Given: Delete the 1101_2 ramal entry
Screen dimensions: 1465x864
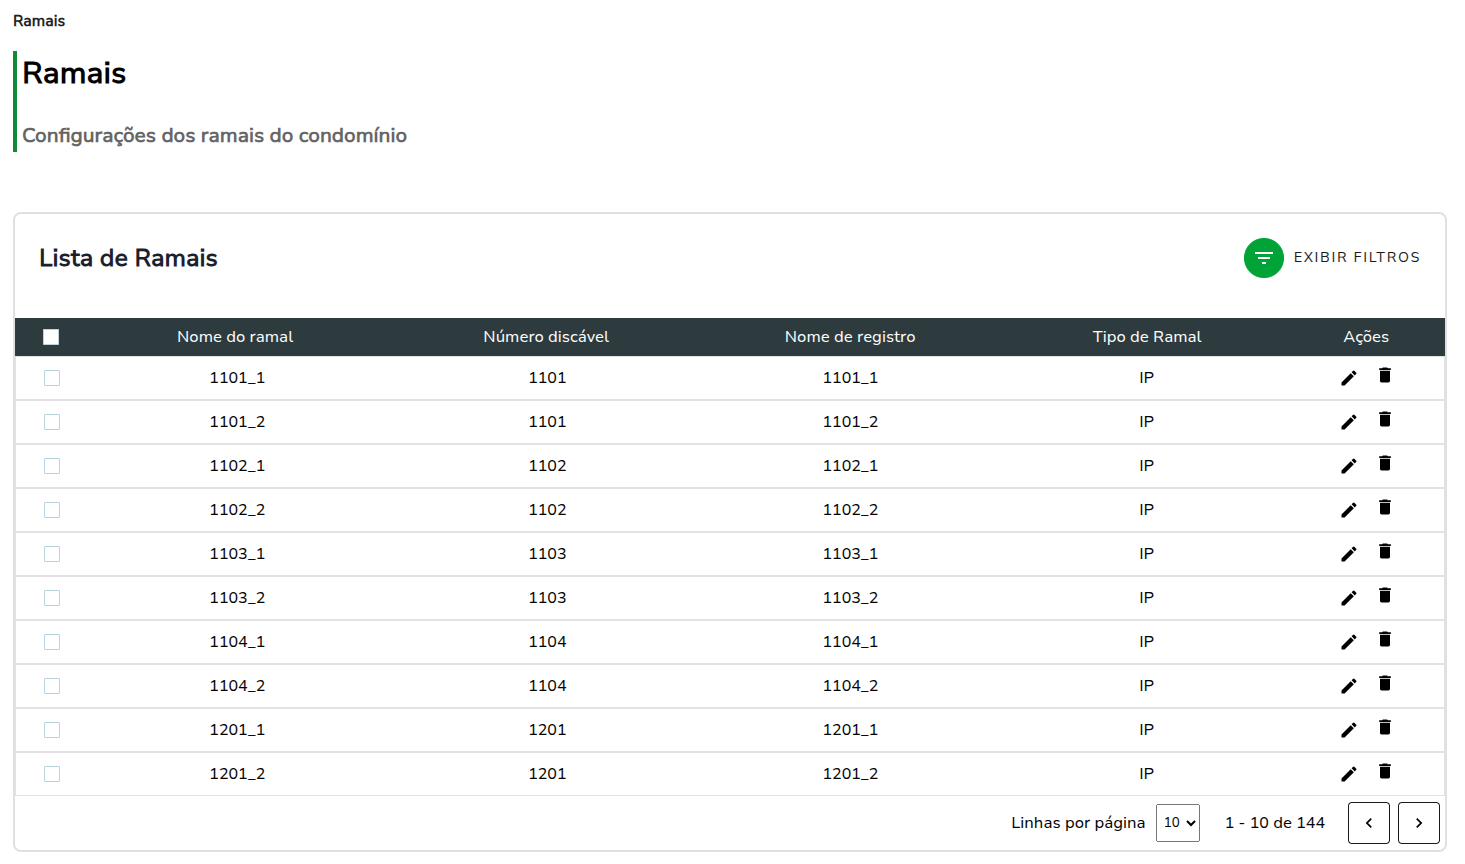Looking at the screenshot, I should coord(1385,420).
